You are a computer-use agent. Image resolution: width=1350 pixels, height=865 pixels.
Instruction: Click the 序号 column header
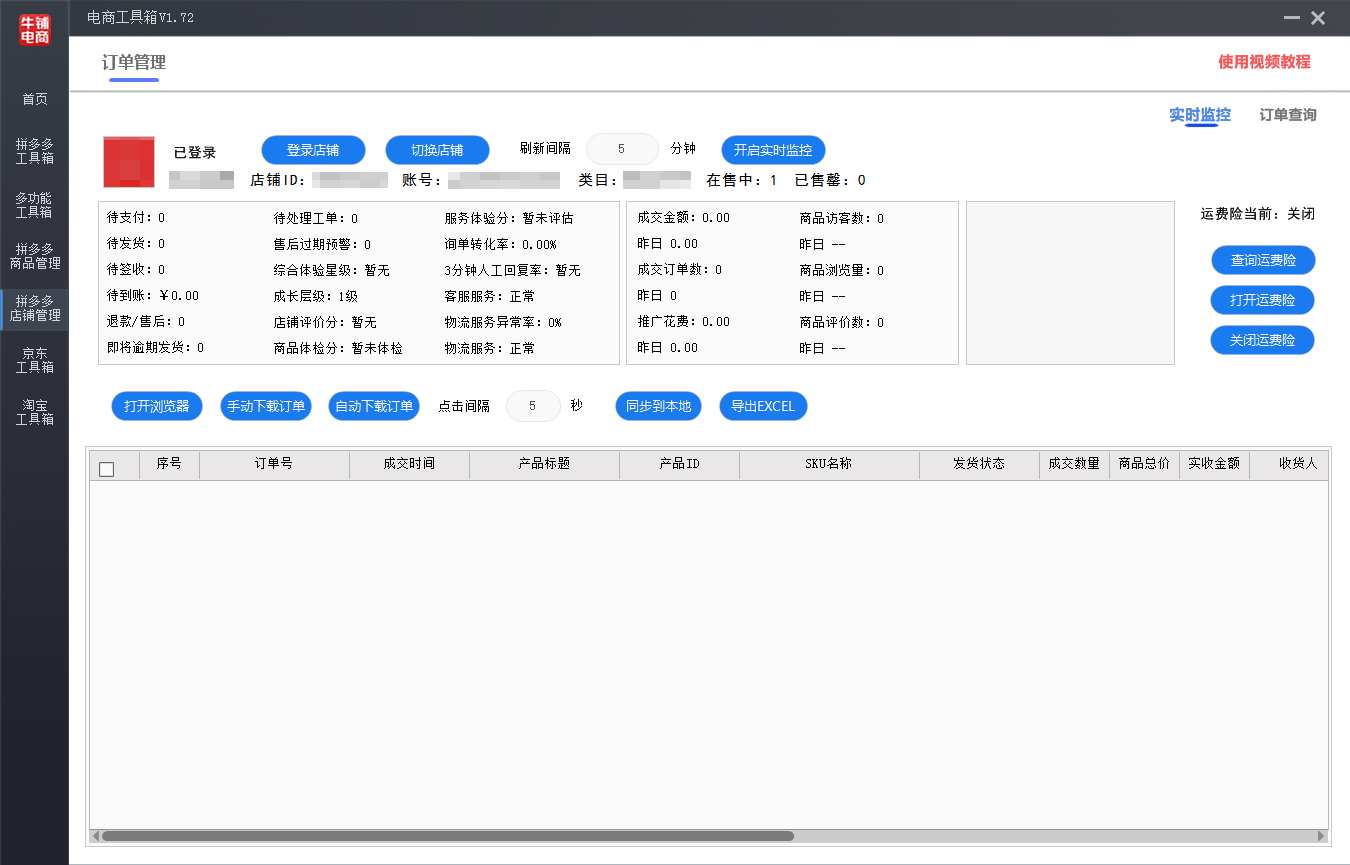(169, 465)
